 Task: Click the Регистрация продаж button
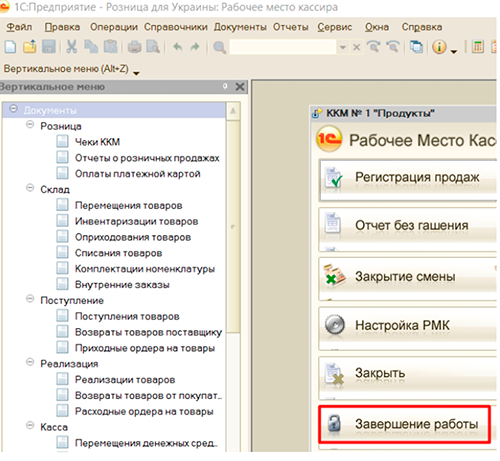pos(408,180)
